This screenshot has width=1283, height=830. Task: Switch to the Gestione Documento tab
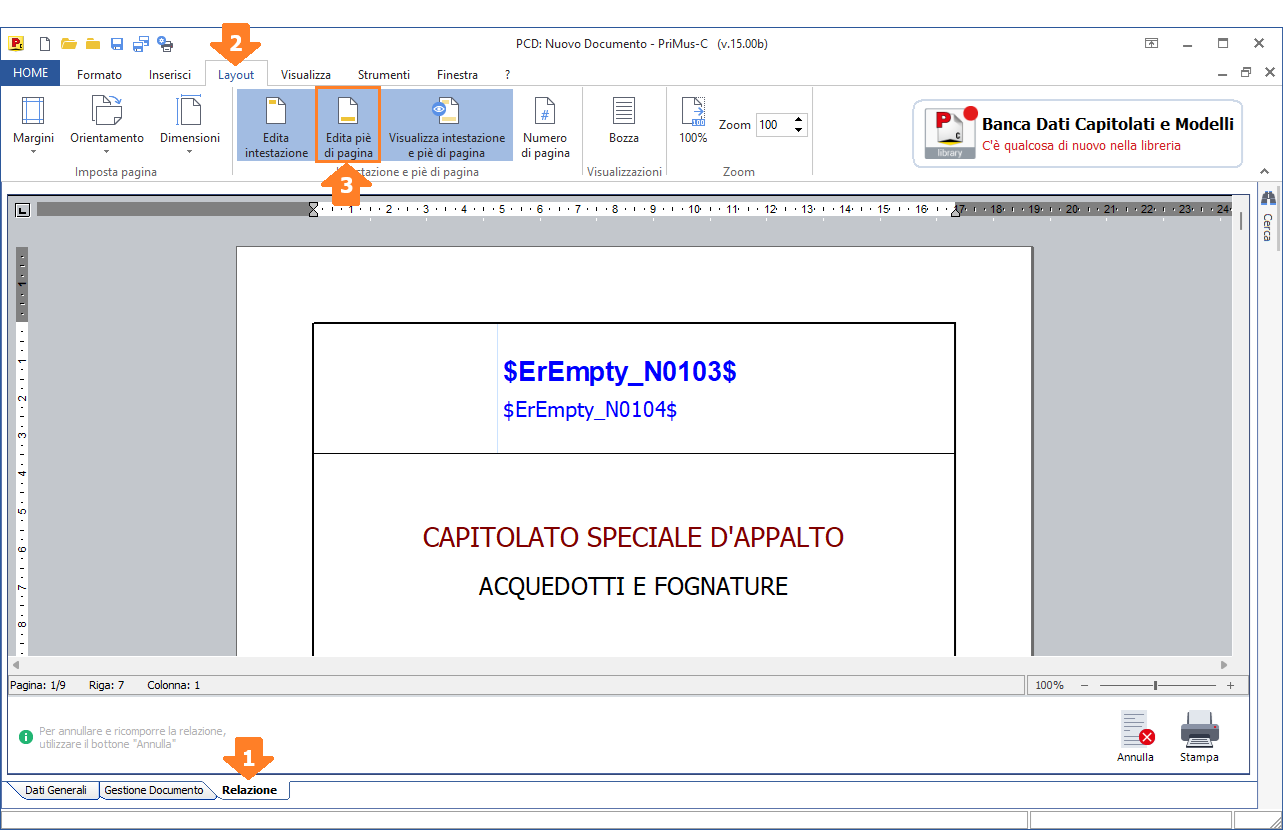click(154, 790)
